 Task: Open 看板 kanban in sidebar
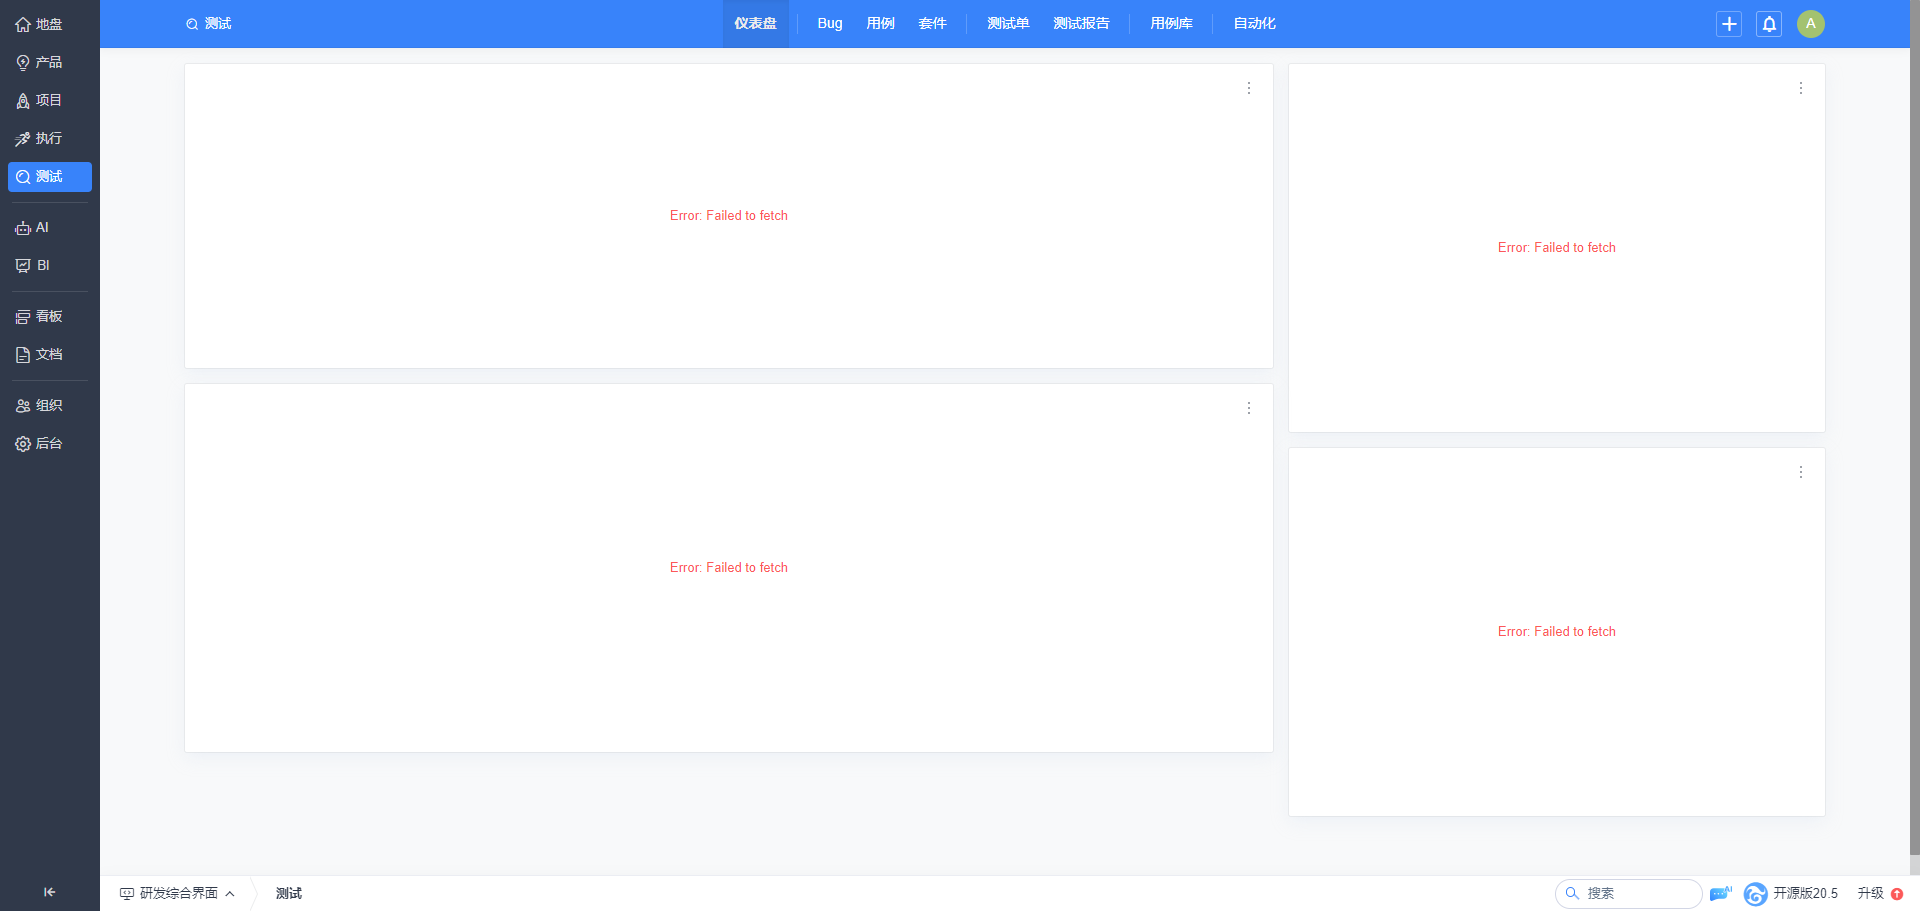(49, 317)
